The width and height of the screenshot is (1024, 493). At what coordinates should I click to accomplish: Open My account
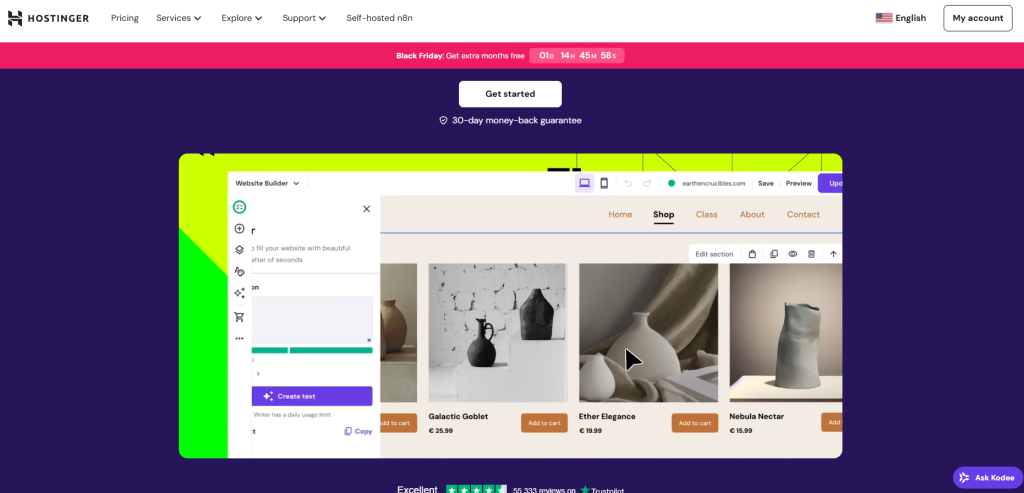pos(978,18)
